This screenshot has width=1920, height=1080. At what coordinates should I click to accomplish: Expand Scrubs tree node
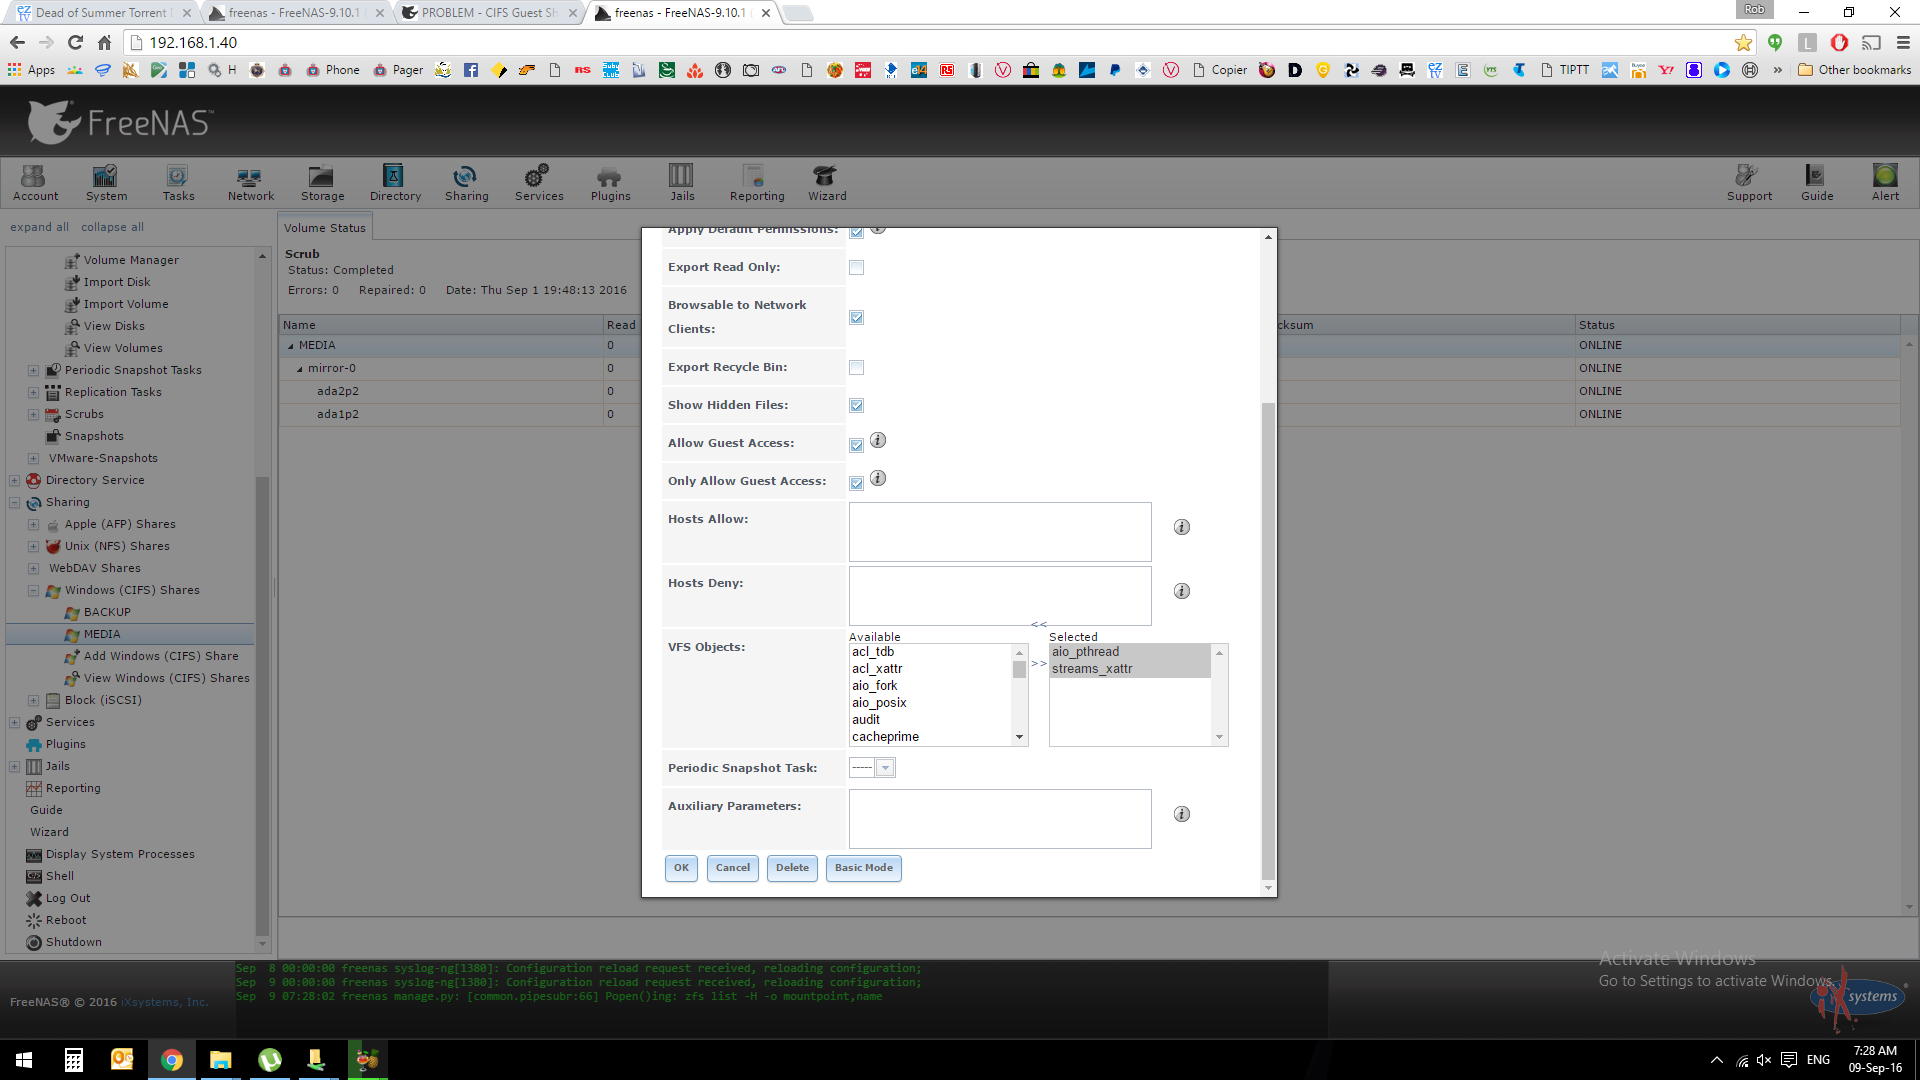coord(33,414)
